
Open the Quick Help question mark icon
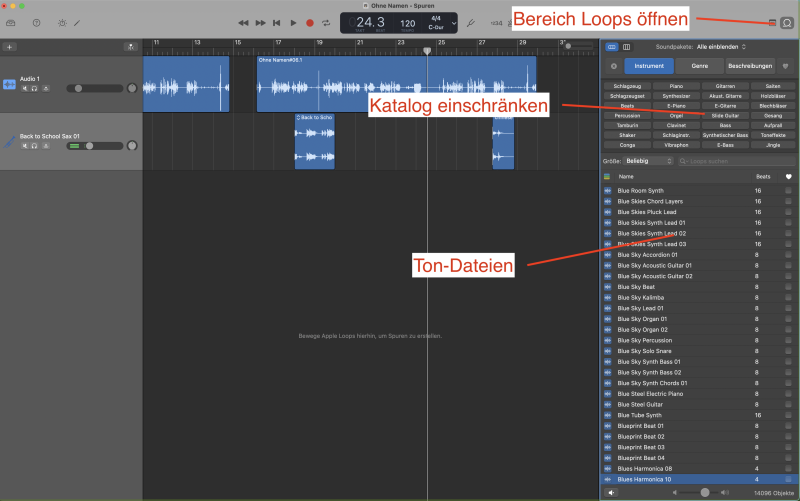click(x=36, y=23)
